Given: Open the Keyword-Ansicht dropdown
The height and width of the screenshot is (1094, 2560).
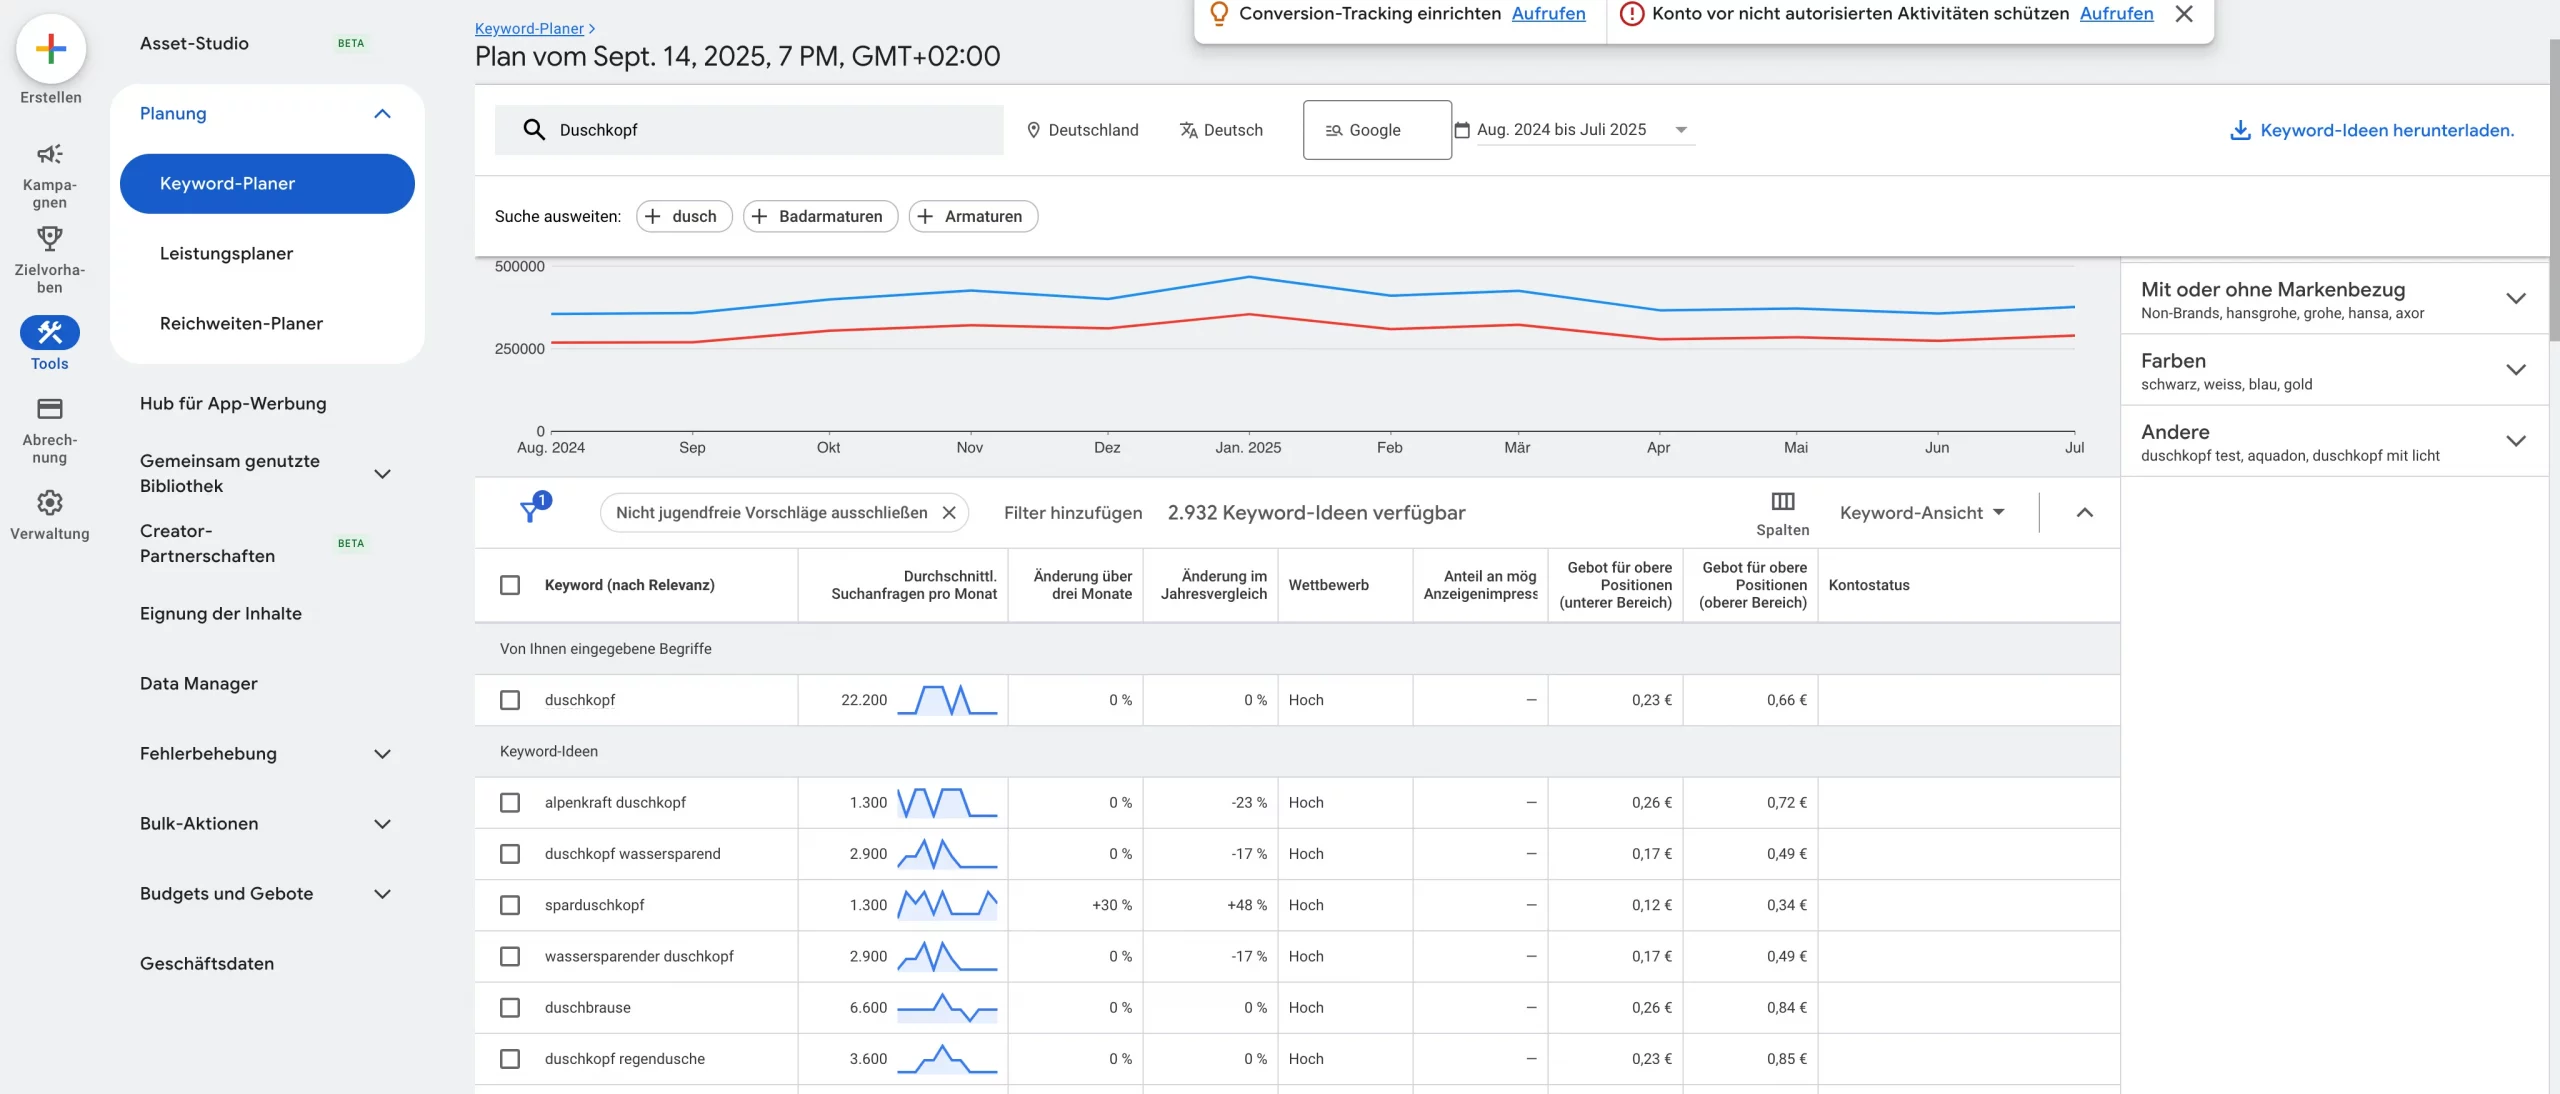Looking at the screenshot, I should click(x=1919, y=512).
